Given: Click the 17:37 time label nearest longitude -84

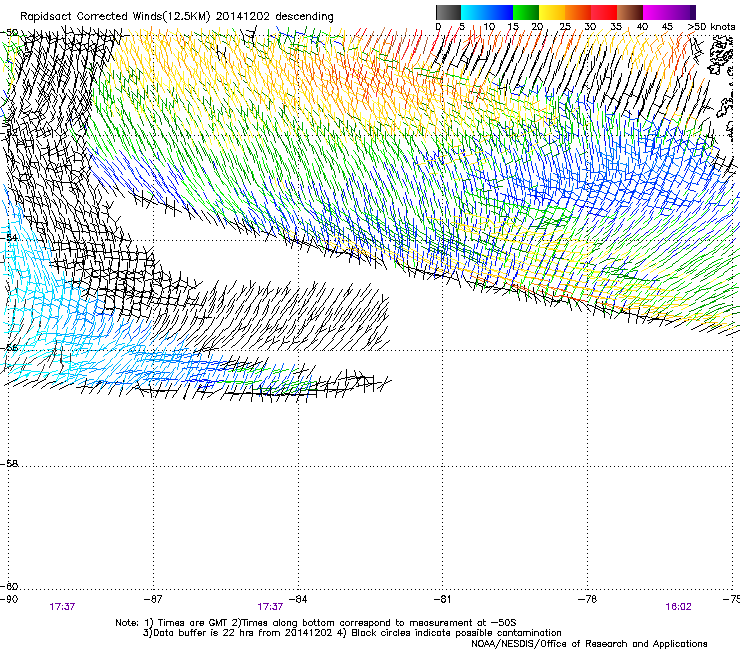Looking at the screenshot, I should tap(270, 607).
